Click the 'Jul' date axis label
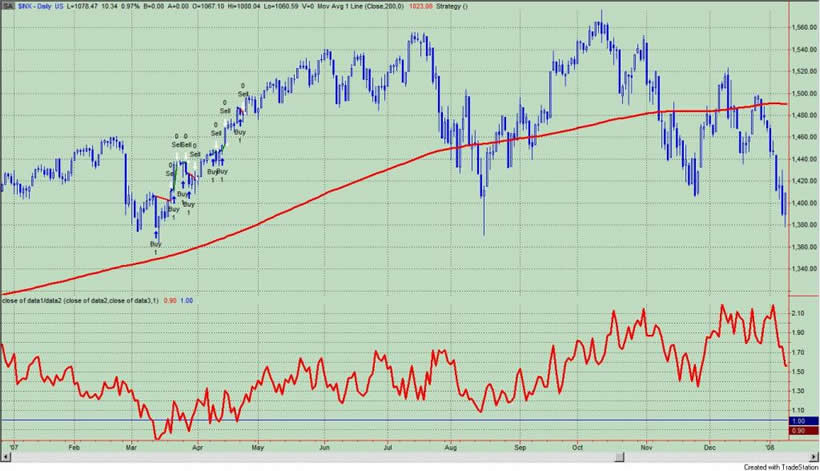 [x=388, y=447]
